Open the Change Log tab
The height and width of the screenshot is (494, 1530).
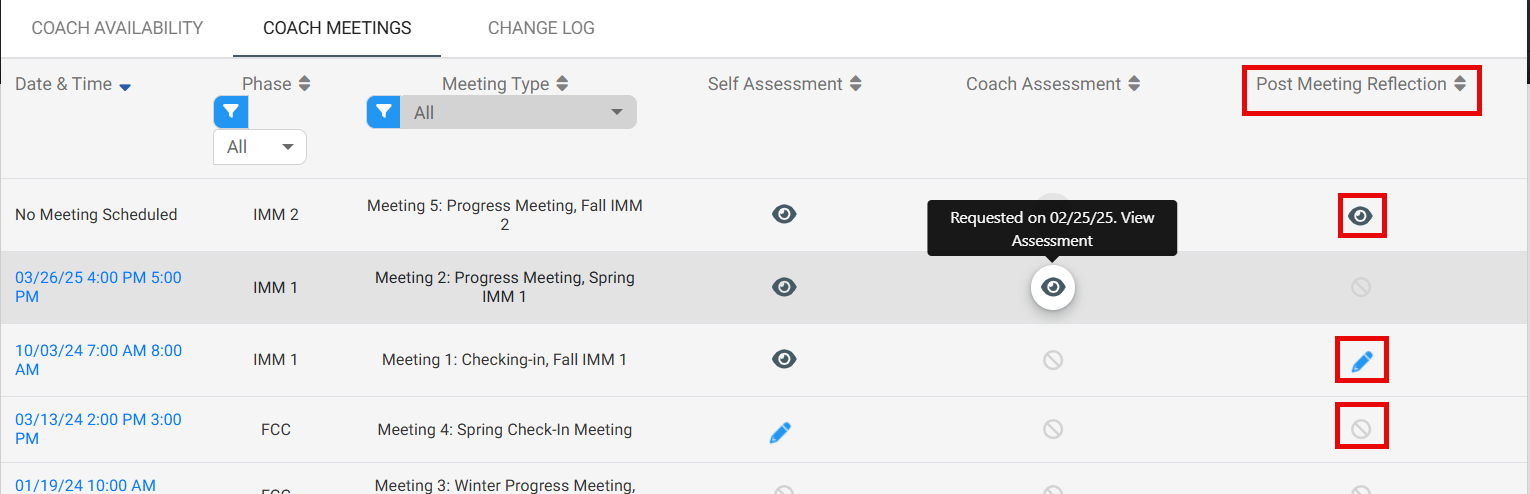click(541, 28)
